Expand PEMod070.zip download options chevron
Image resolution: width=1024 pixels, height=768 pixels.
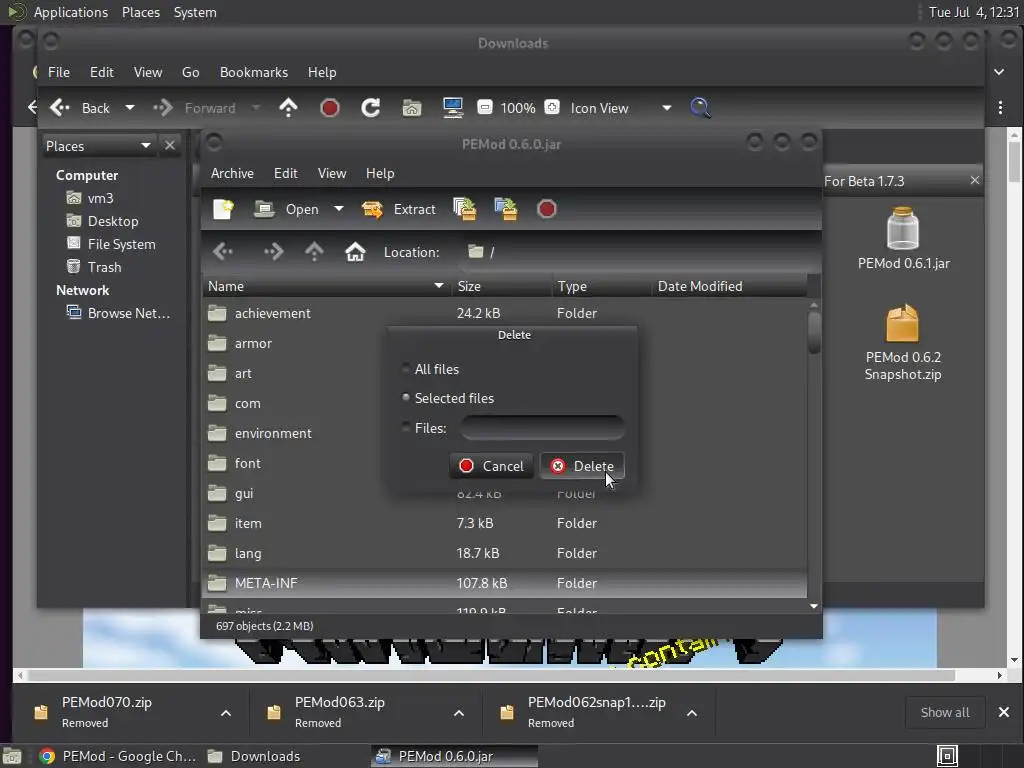coord(226,713)
